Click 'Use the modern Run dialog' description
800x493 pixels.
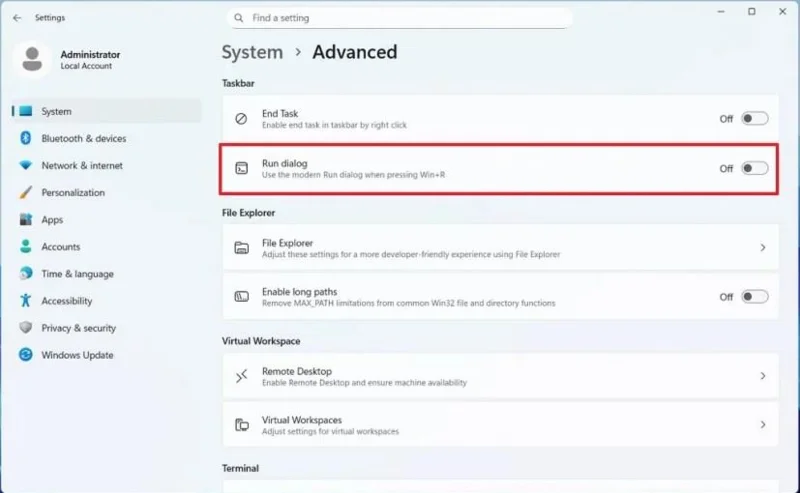pyautogui.click(x=354, y=175)
